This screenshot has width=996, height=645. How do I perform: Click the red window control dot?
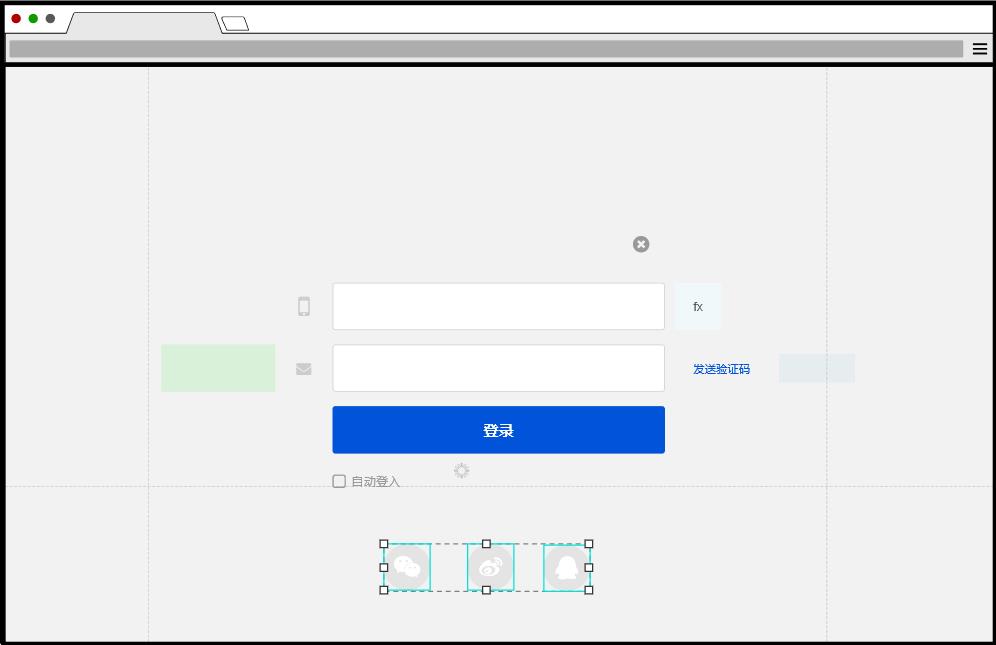click(17, 18)
